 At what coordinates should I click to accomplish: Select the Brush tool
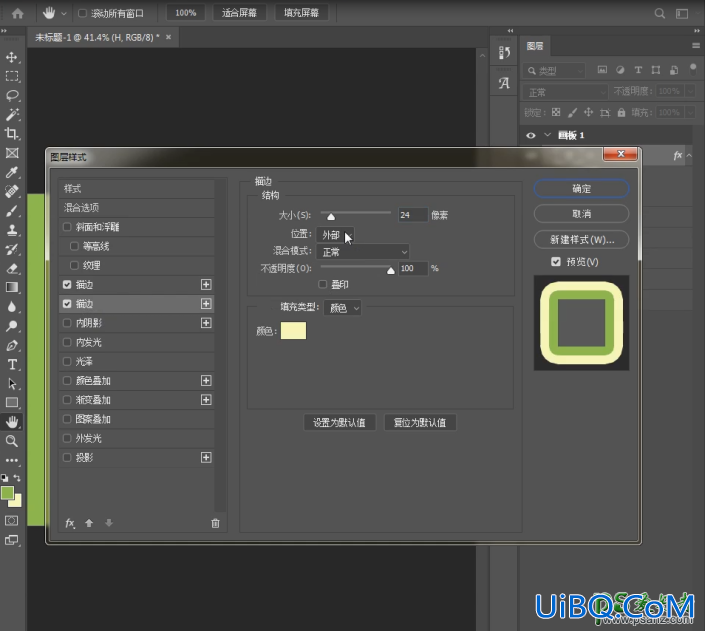click(x=12, y=210)
